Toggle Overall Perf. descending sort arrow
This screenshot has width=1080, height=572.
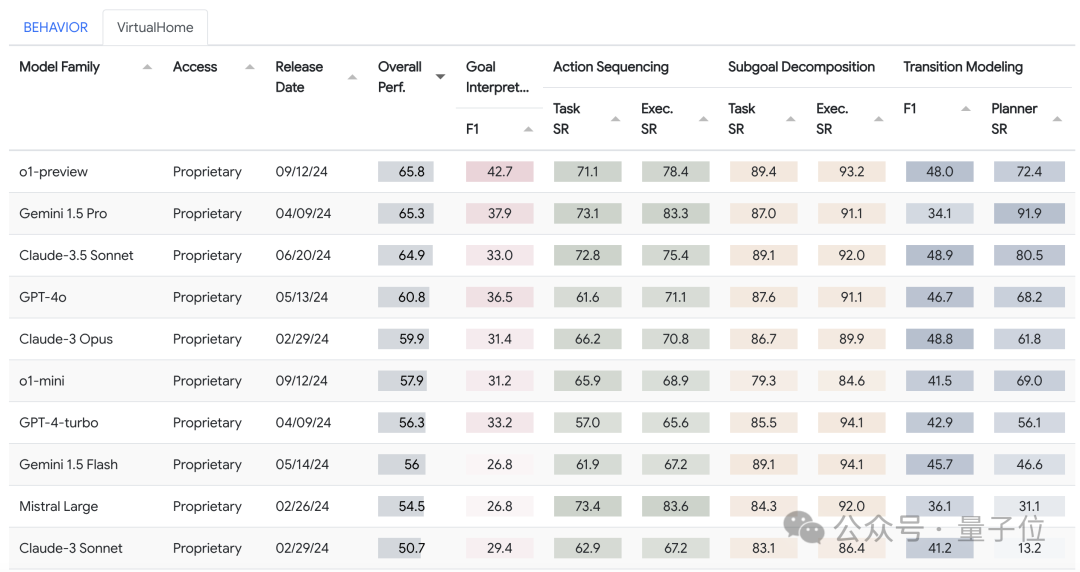click(440, 77)
